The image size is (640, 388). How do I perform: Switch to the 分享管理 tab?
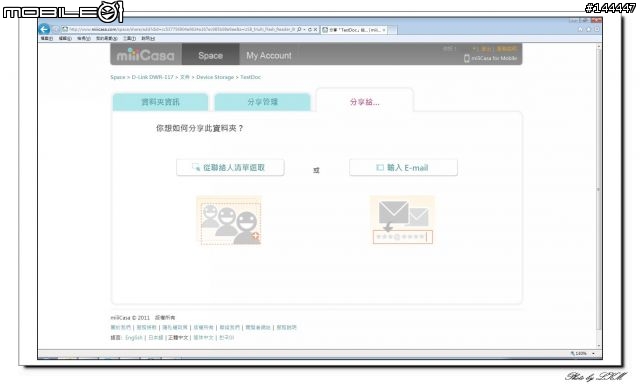coord(262,102)
